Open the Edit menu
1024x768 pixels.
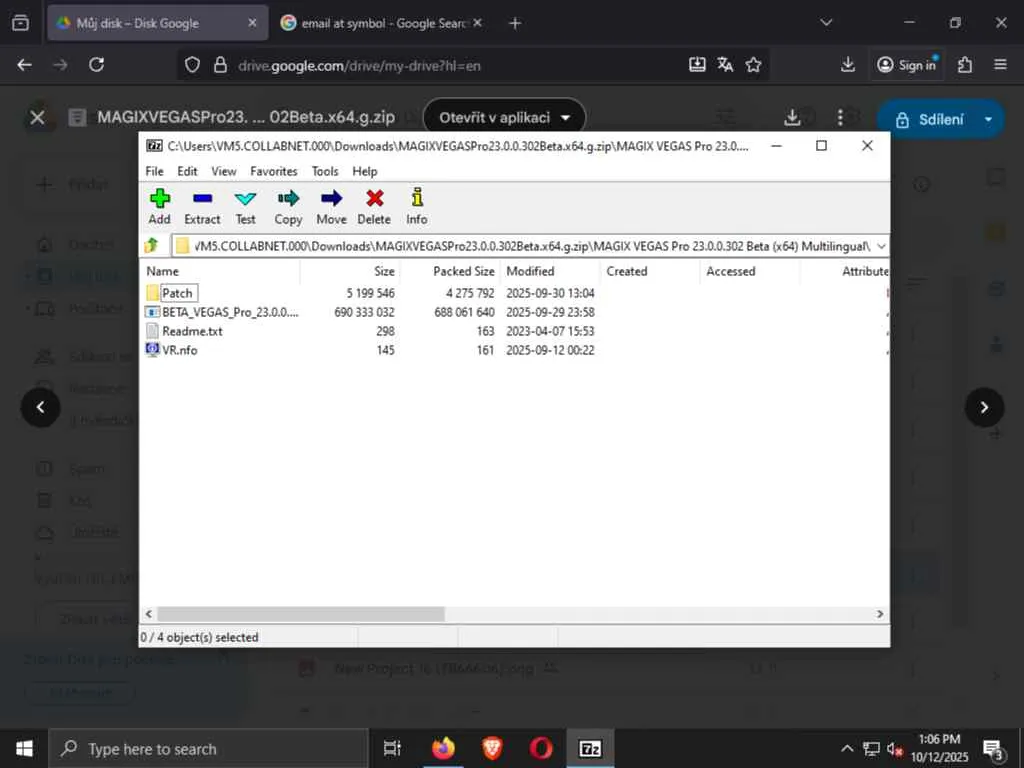[x=187, y=171]
